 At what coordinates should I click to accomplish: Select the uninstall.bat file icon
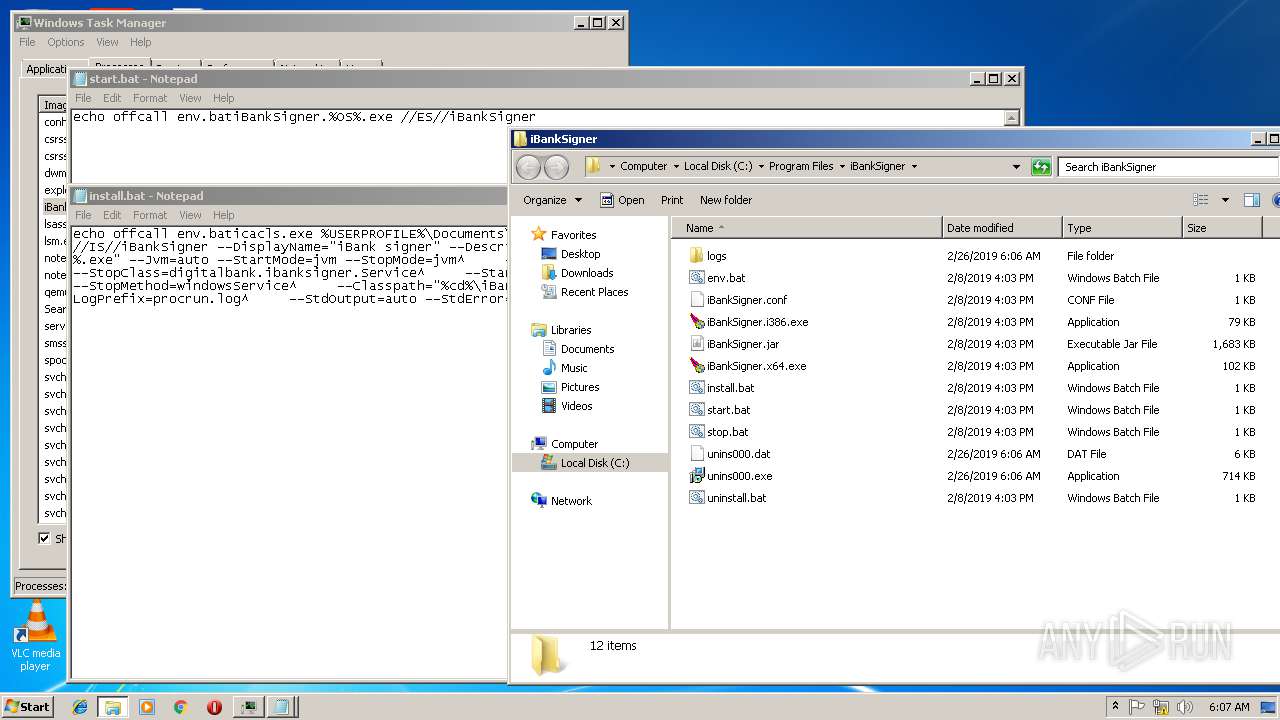pyautogui.click(x=697, y=498)
